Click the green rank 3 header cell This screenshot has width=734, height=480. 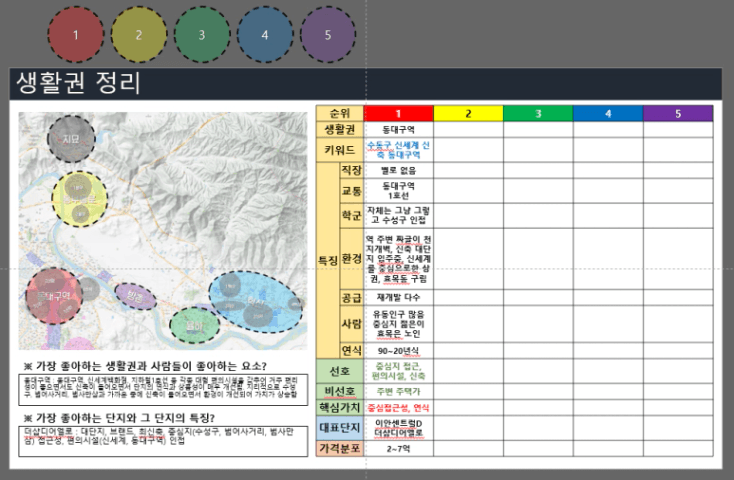pyautogui.click(x=538, y=113)
